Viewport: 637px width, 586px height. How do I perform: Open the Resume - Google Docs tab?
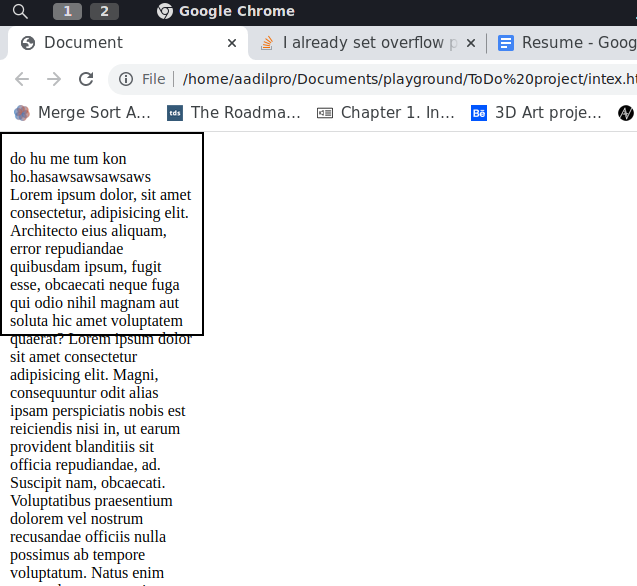click(x=567, y=43)
